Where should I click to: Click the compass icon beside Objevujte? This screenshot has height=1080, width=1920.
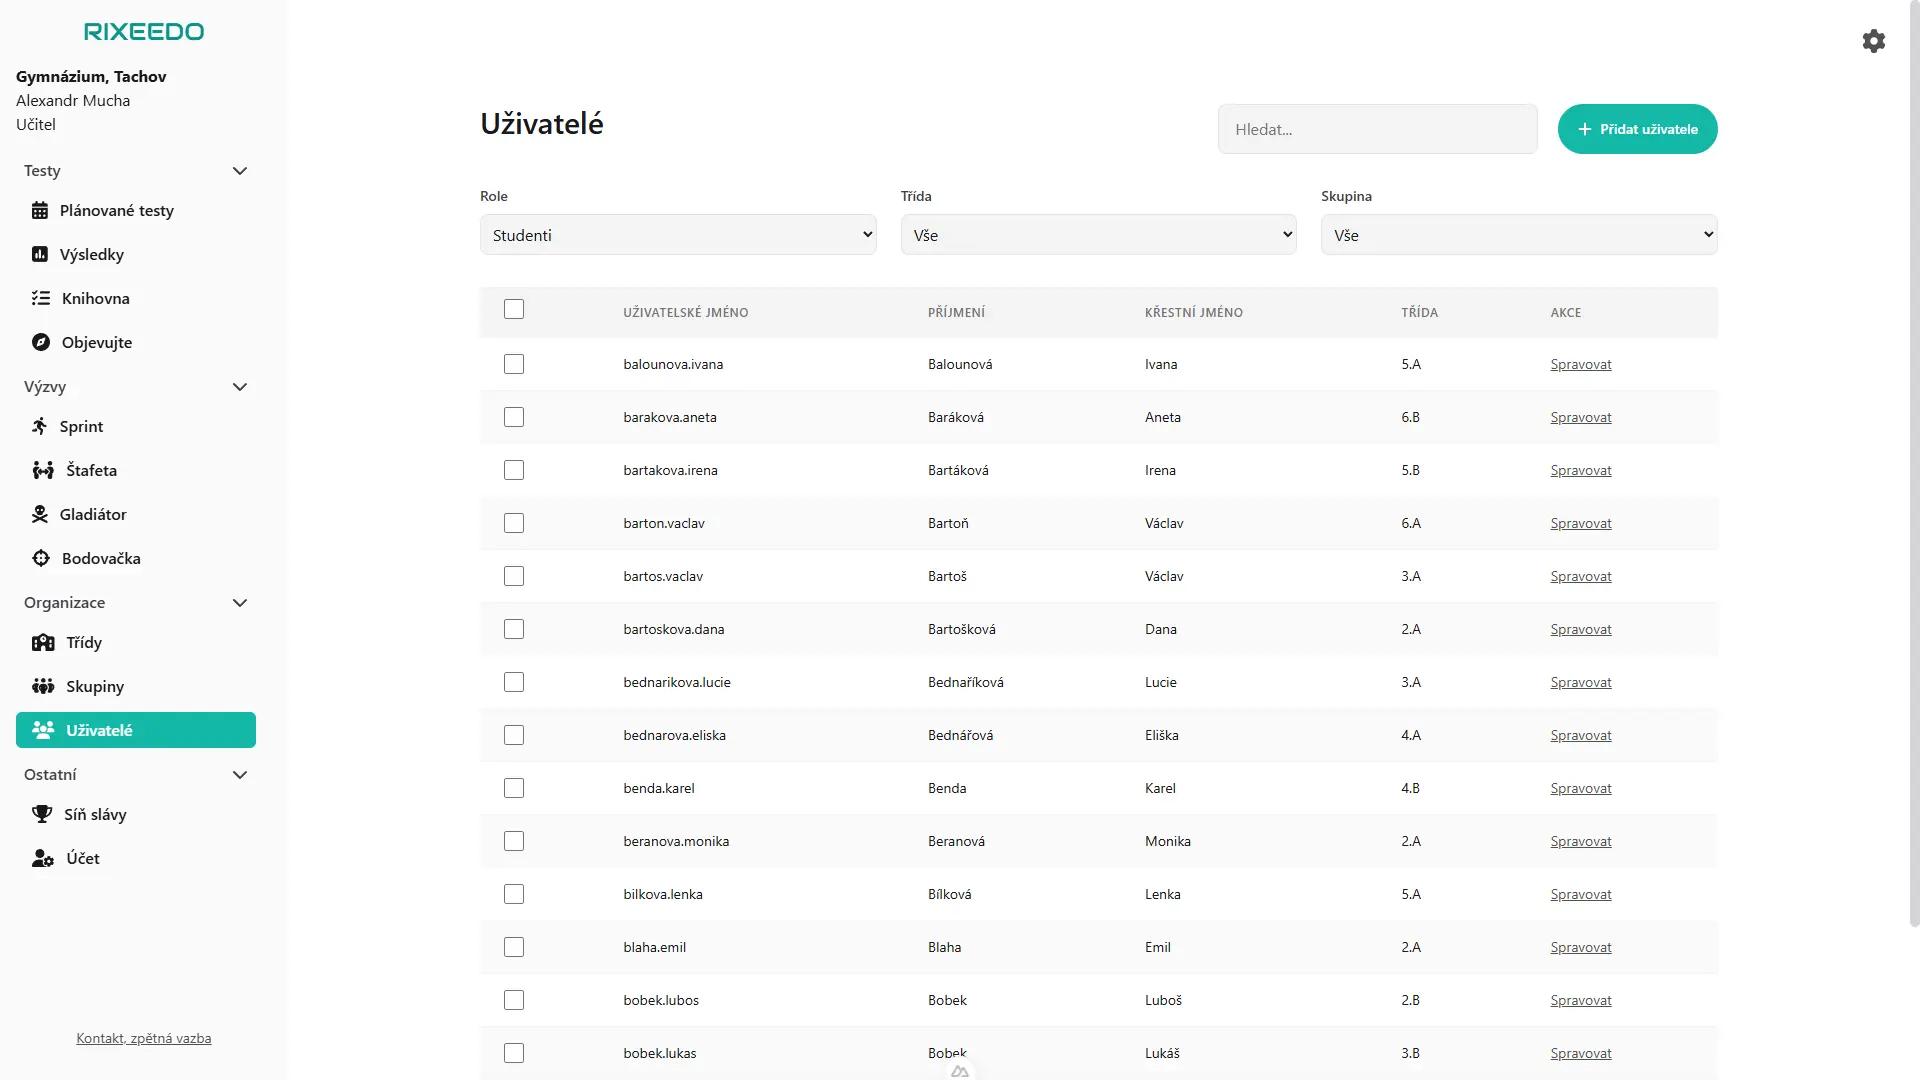point(41,343)
